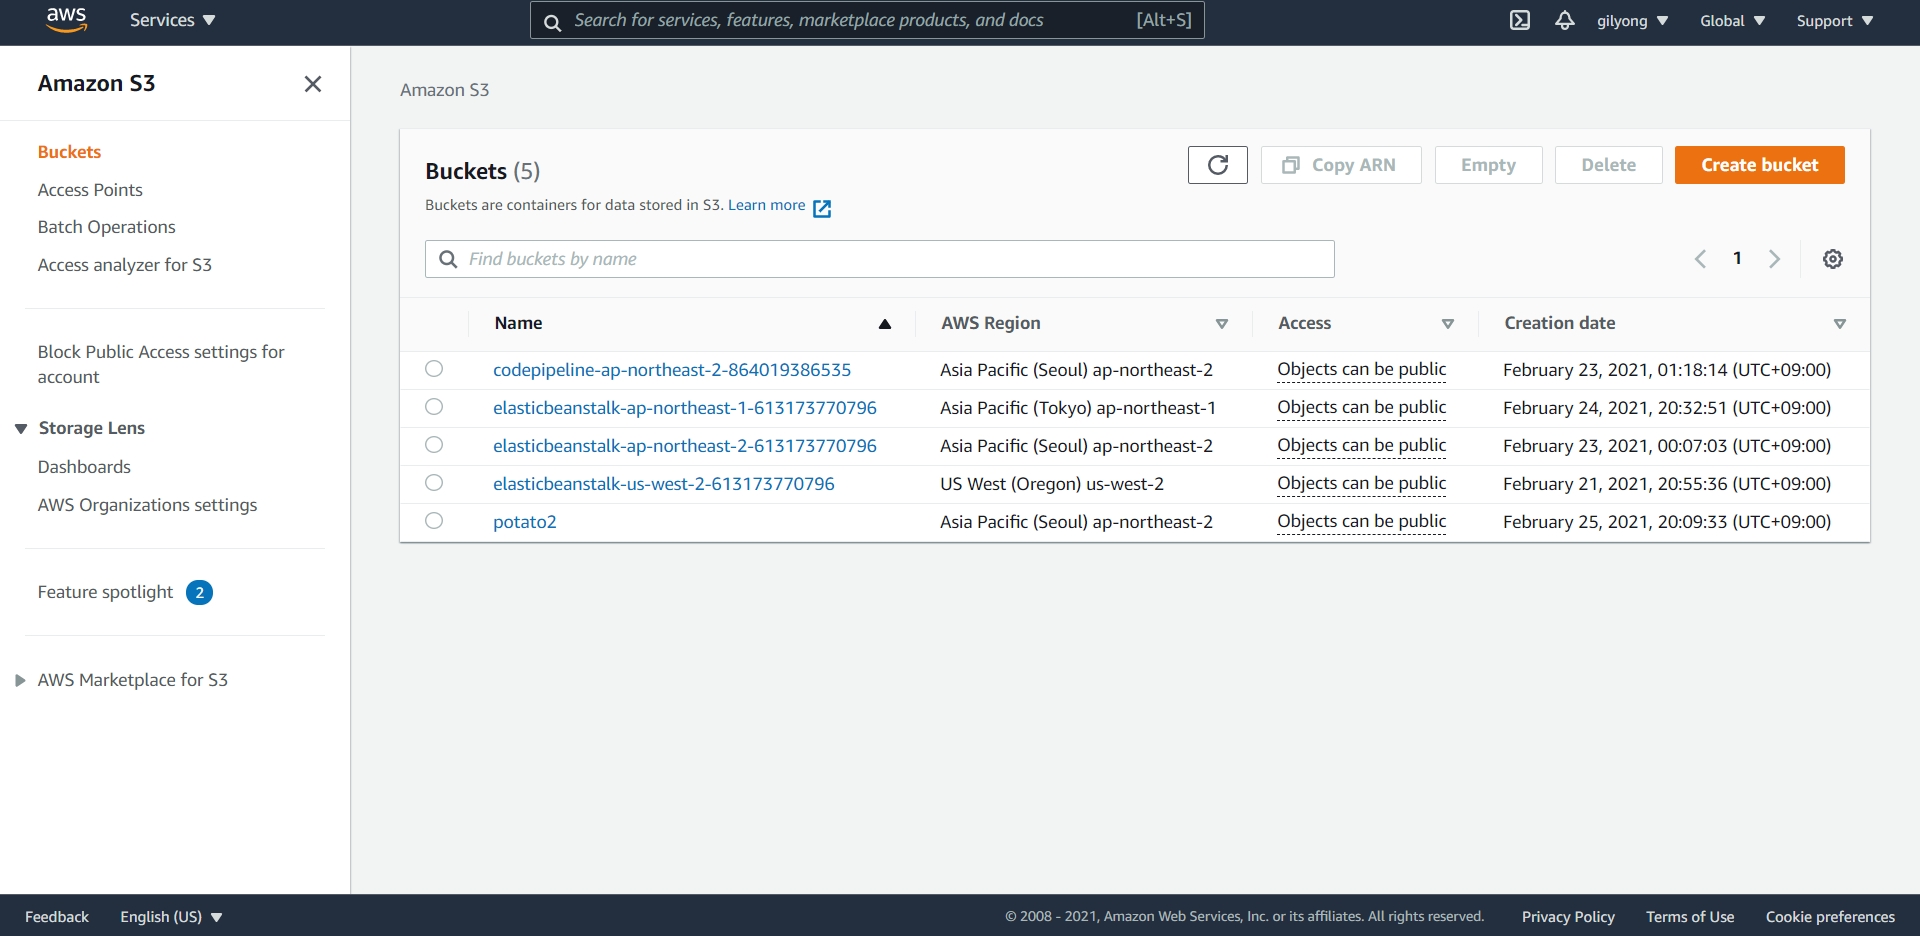
Task: Sort by Access column arrow
Action: pyautogui.click(x=1448, y=324)
